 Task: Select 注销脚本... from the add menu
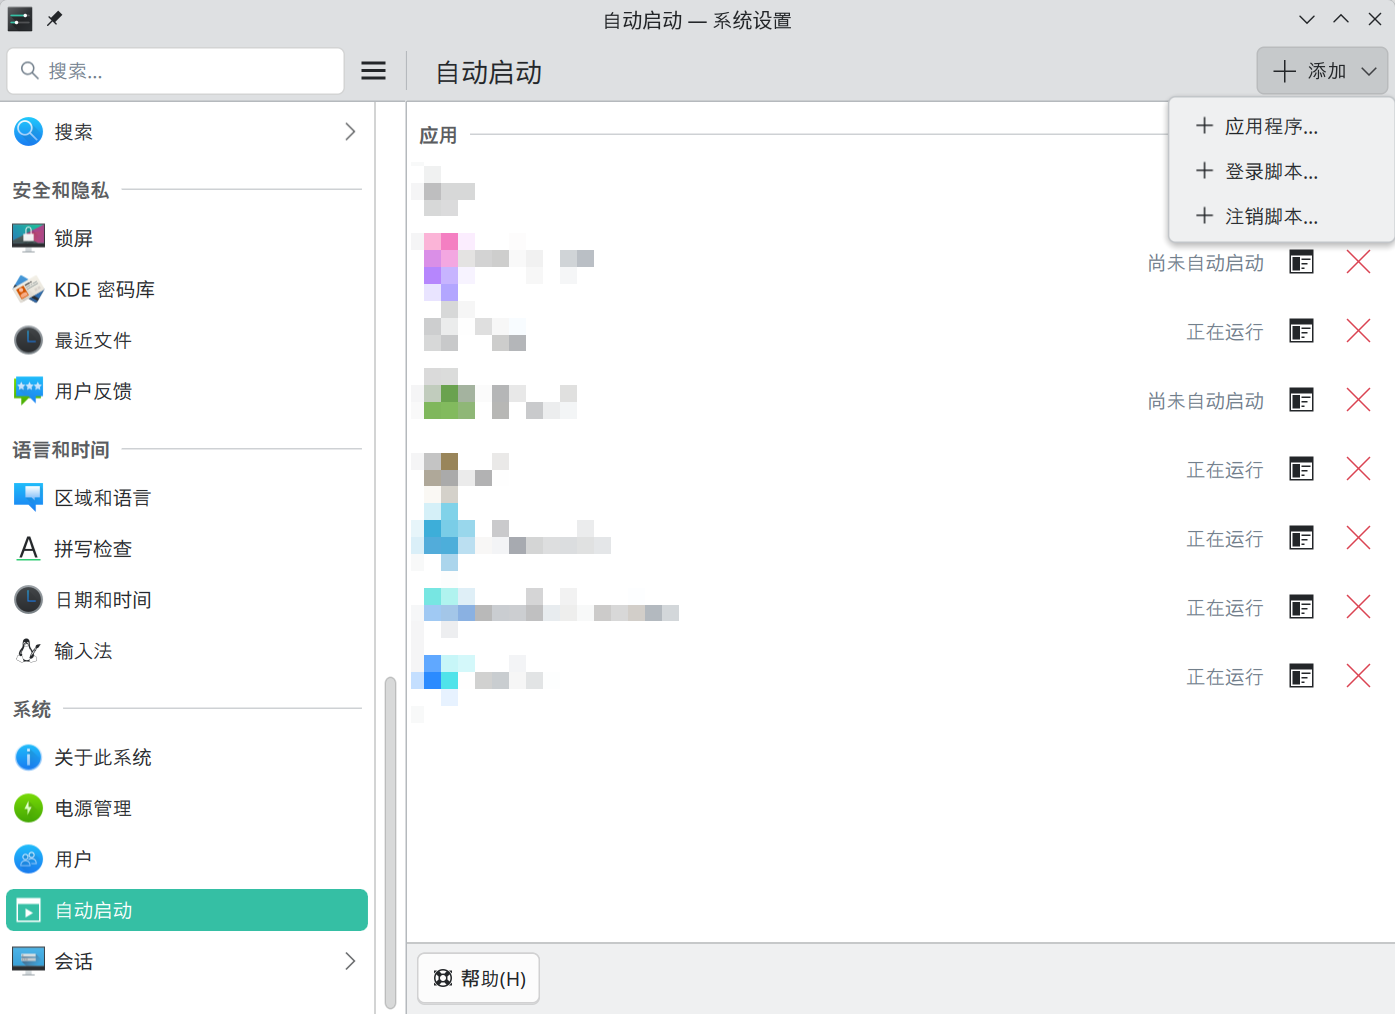1270,217
